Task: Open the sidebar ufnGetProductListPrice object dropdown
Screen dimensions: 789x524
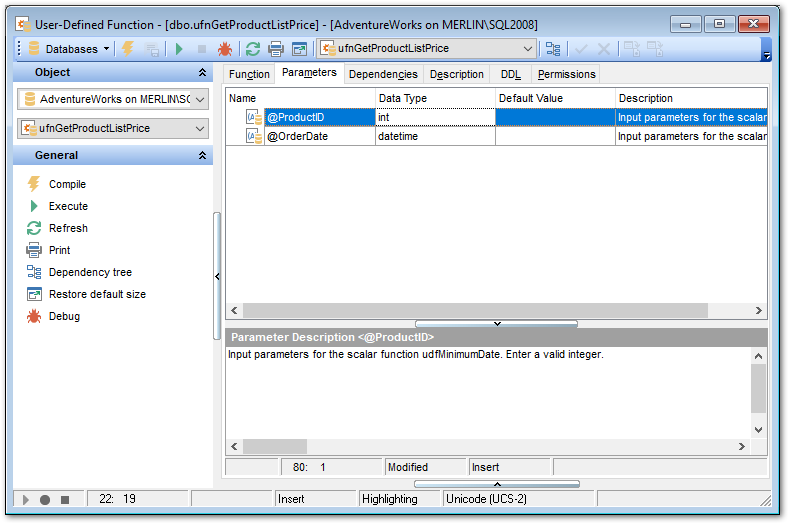Action: pyautogui.click(x=113, y=128)
